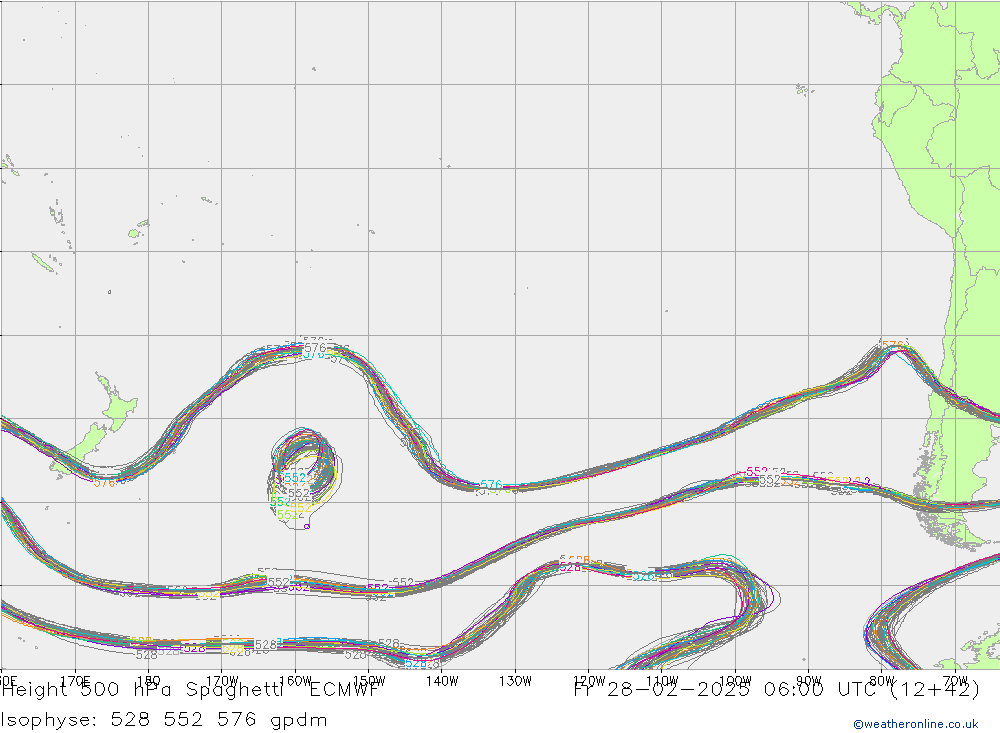Click the 110W longitude label
The height and width of the screenshot is (733, 1000).
pos(662,681)
